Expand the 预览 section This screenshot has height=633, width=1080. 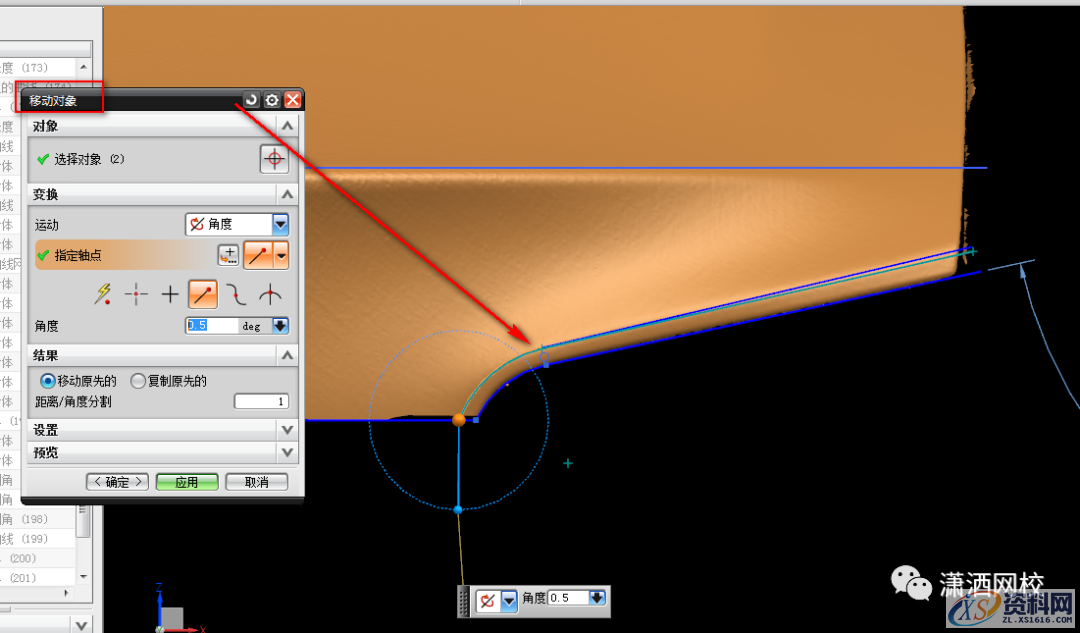[x=287, y=453]
